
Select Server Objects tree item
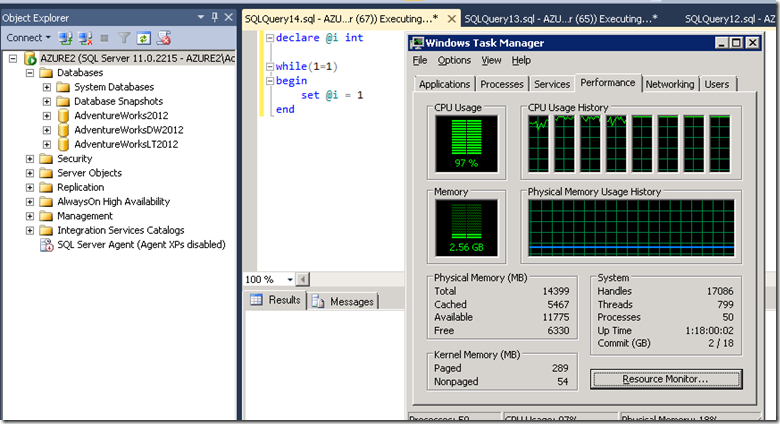point(90,173)
